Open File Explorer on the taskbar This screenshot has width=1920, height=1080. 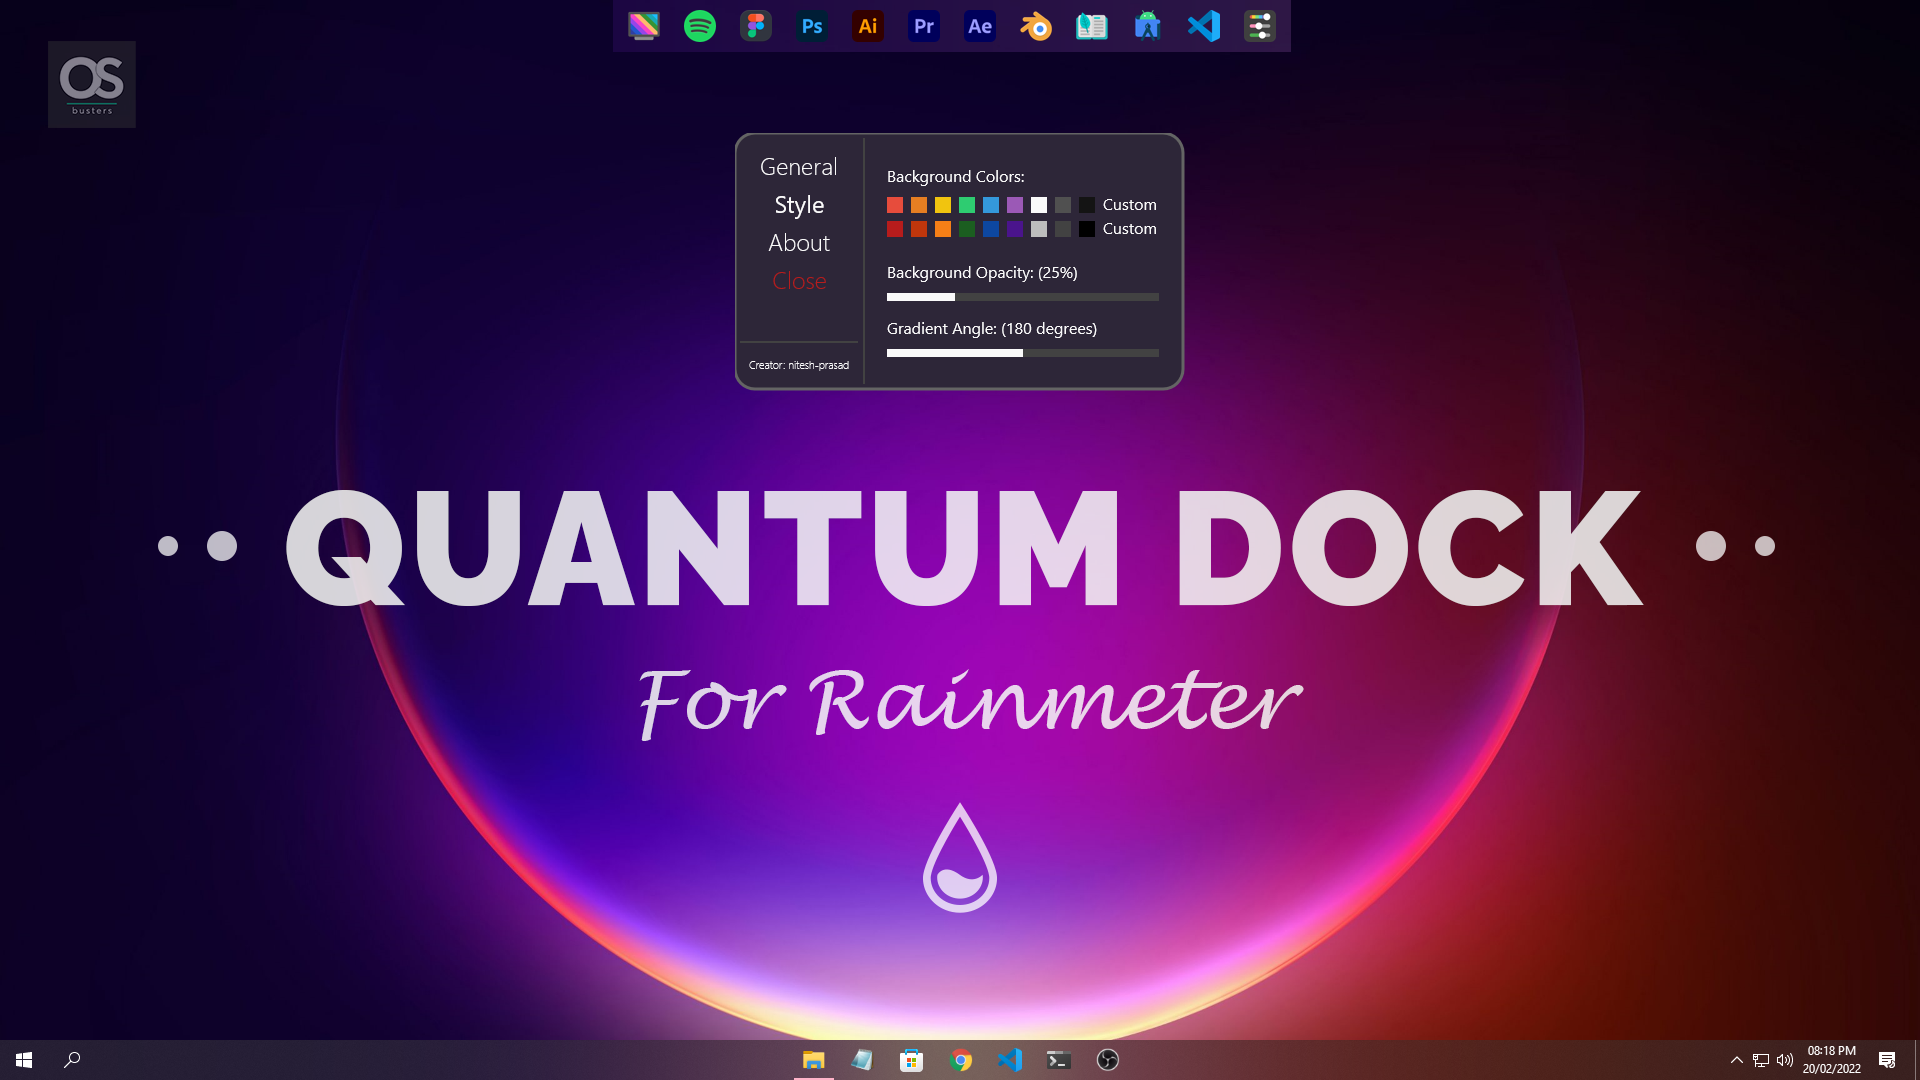click(x=814, y=1060)
